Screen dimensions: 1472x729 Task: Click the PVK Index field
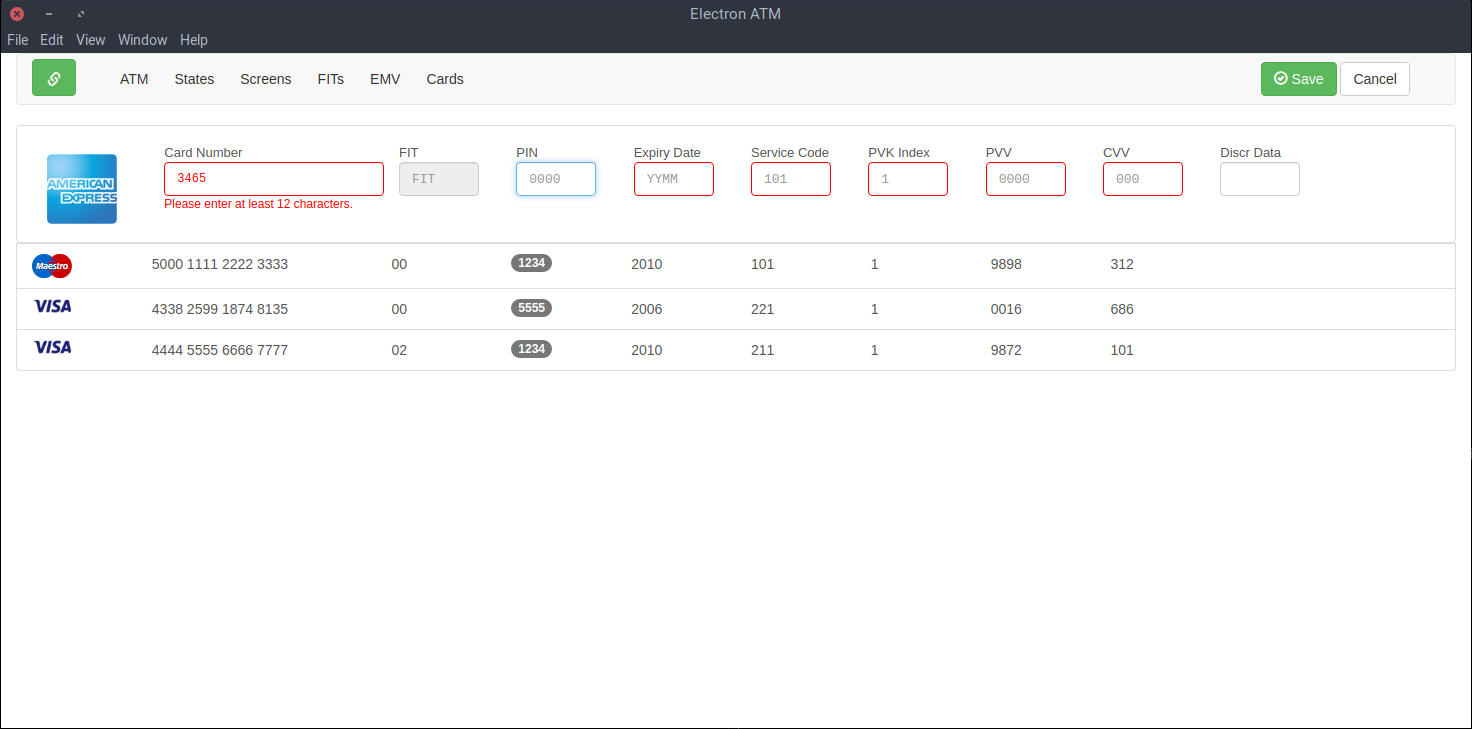point(908,179)
